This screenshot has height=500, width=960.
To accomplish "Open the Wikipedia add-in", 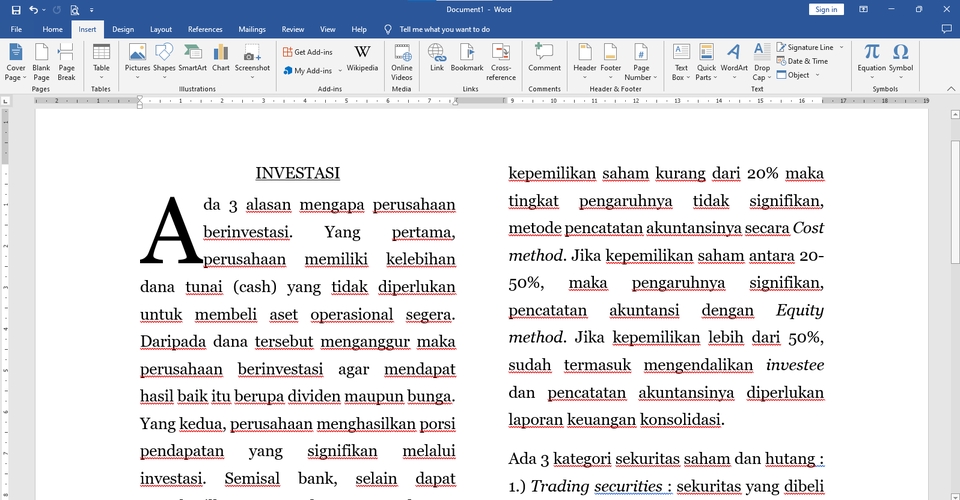I will coord(362,59).
